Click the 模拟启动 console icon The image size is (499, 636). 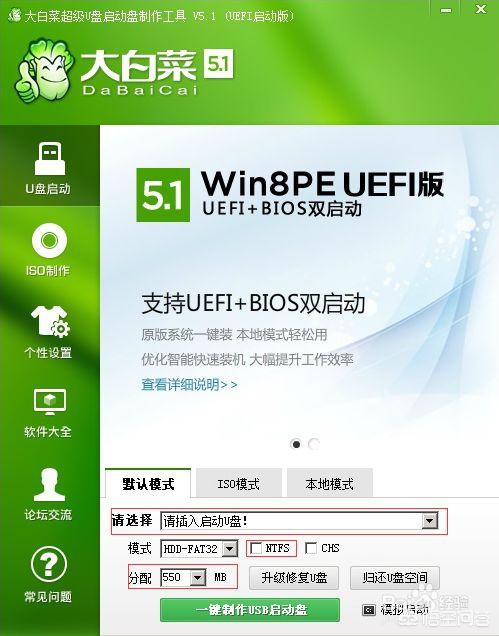click(x=368, y=610)
